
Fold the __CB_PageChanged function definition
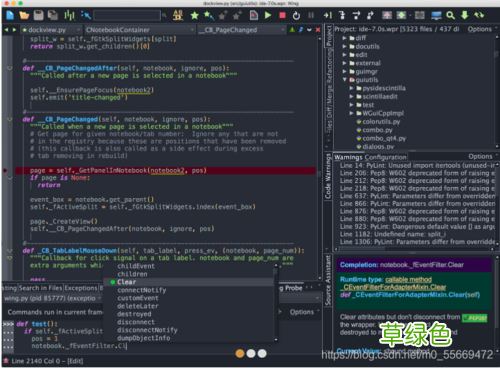10,119
